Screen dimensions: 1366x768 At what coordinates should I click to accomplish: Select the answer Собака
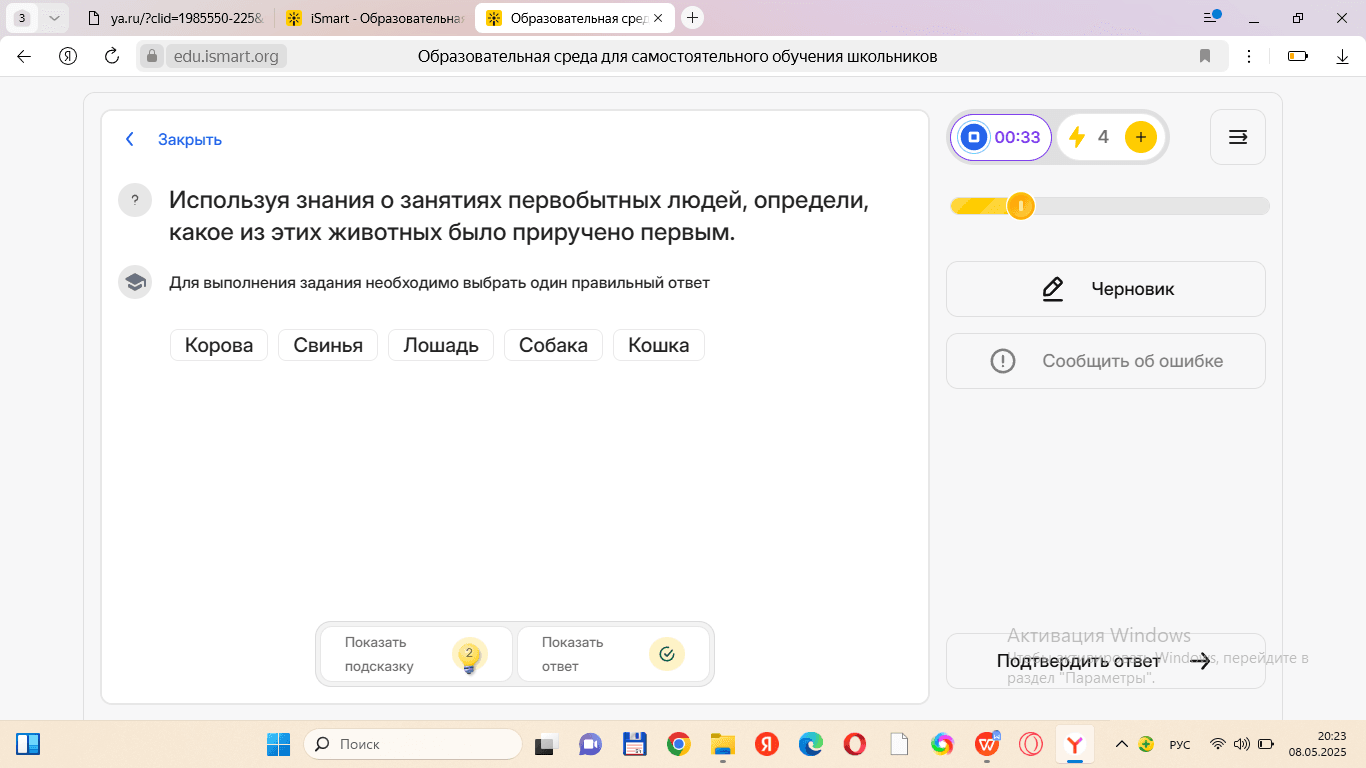click(x=553, y=345)
